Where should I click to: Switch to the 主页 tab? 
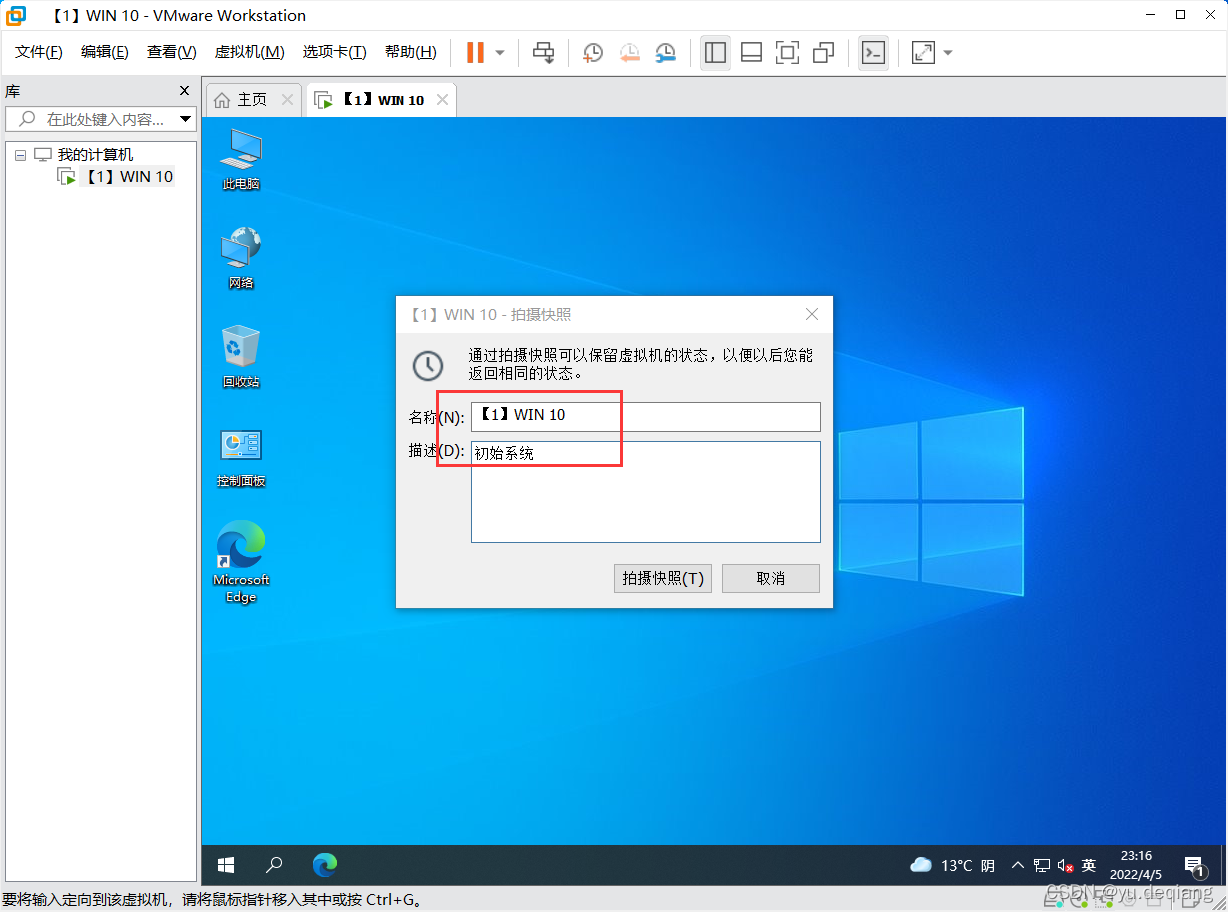click(252, 100)
